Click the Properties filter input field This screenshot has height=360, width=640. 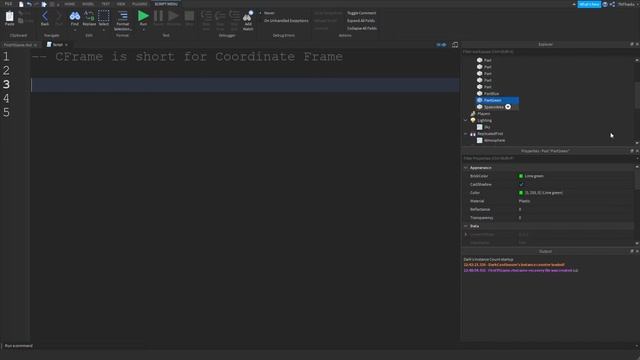pos(547,158)
